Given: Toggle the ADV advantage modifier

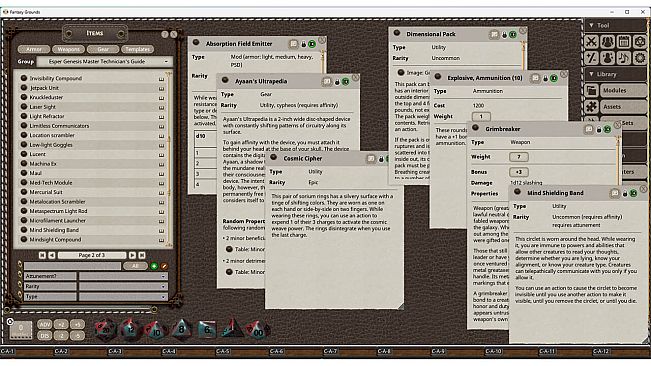Looking at the screenshot, I should click(44, 325).
